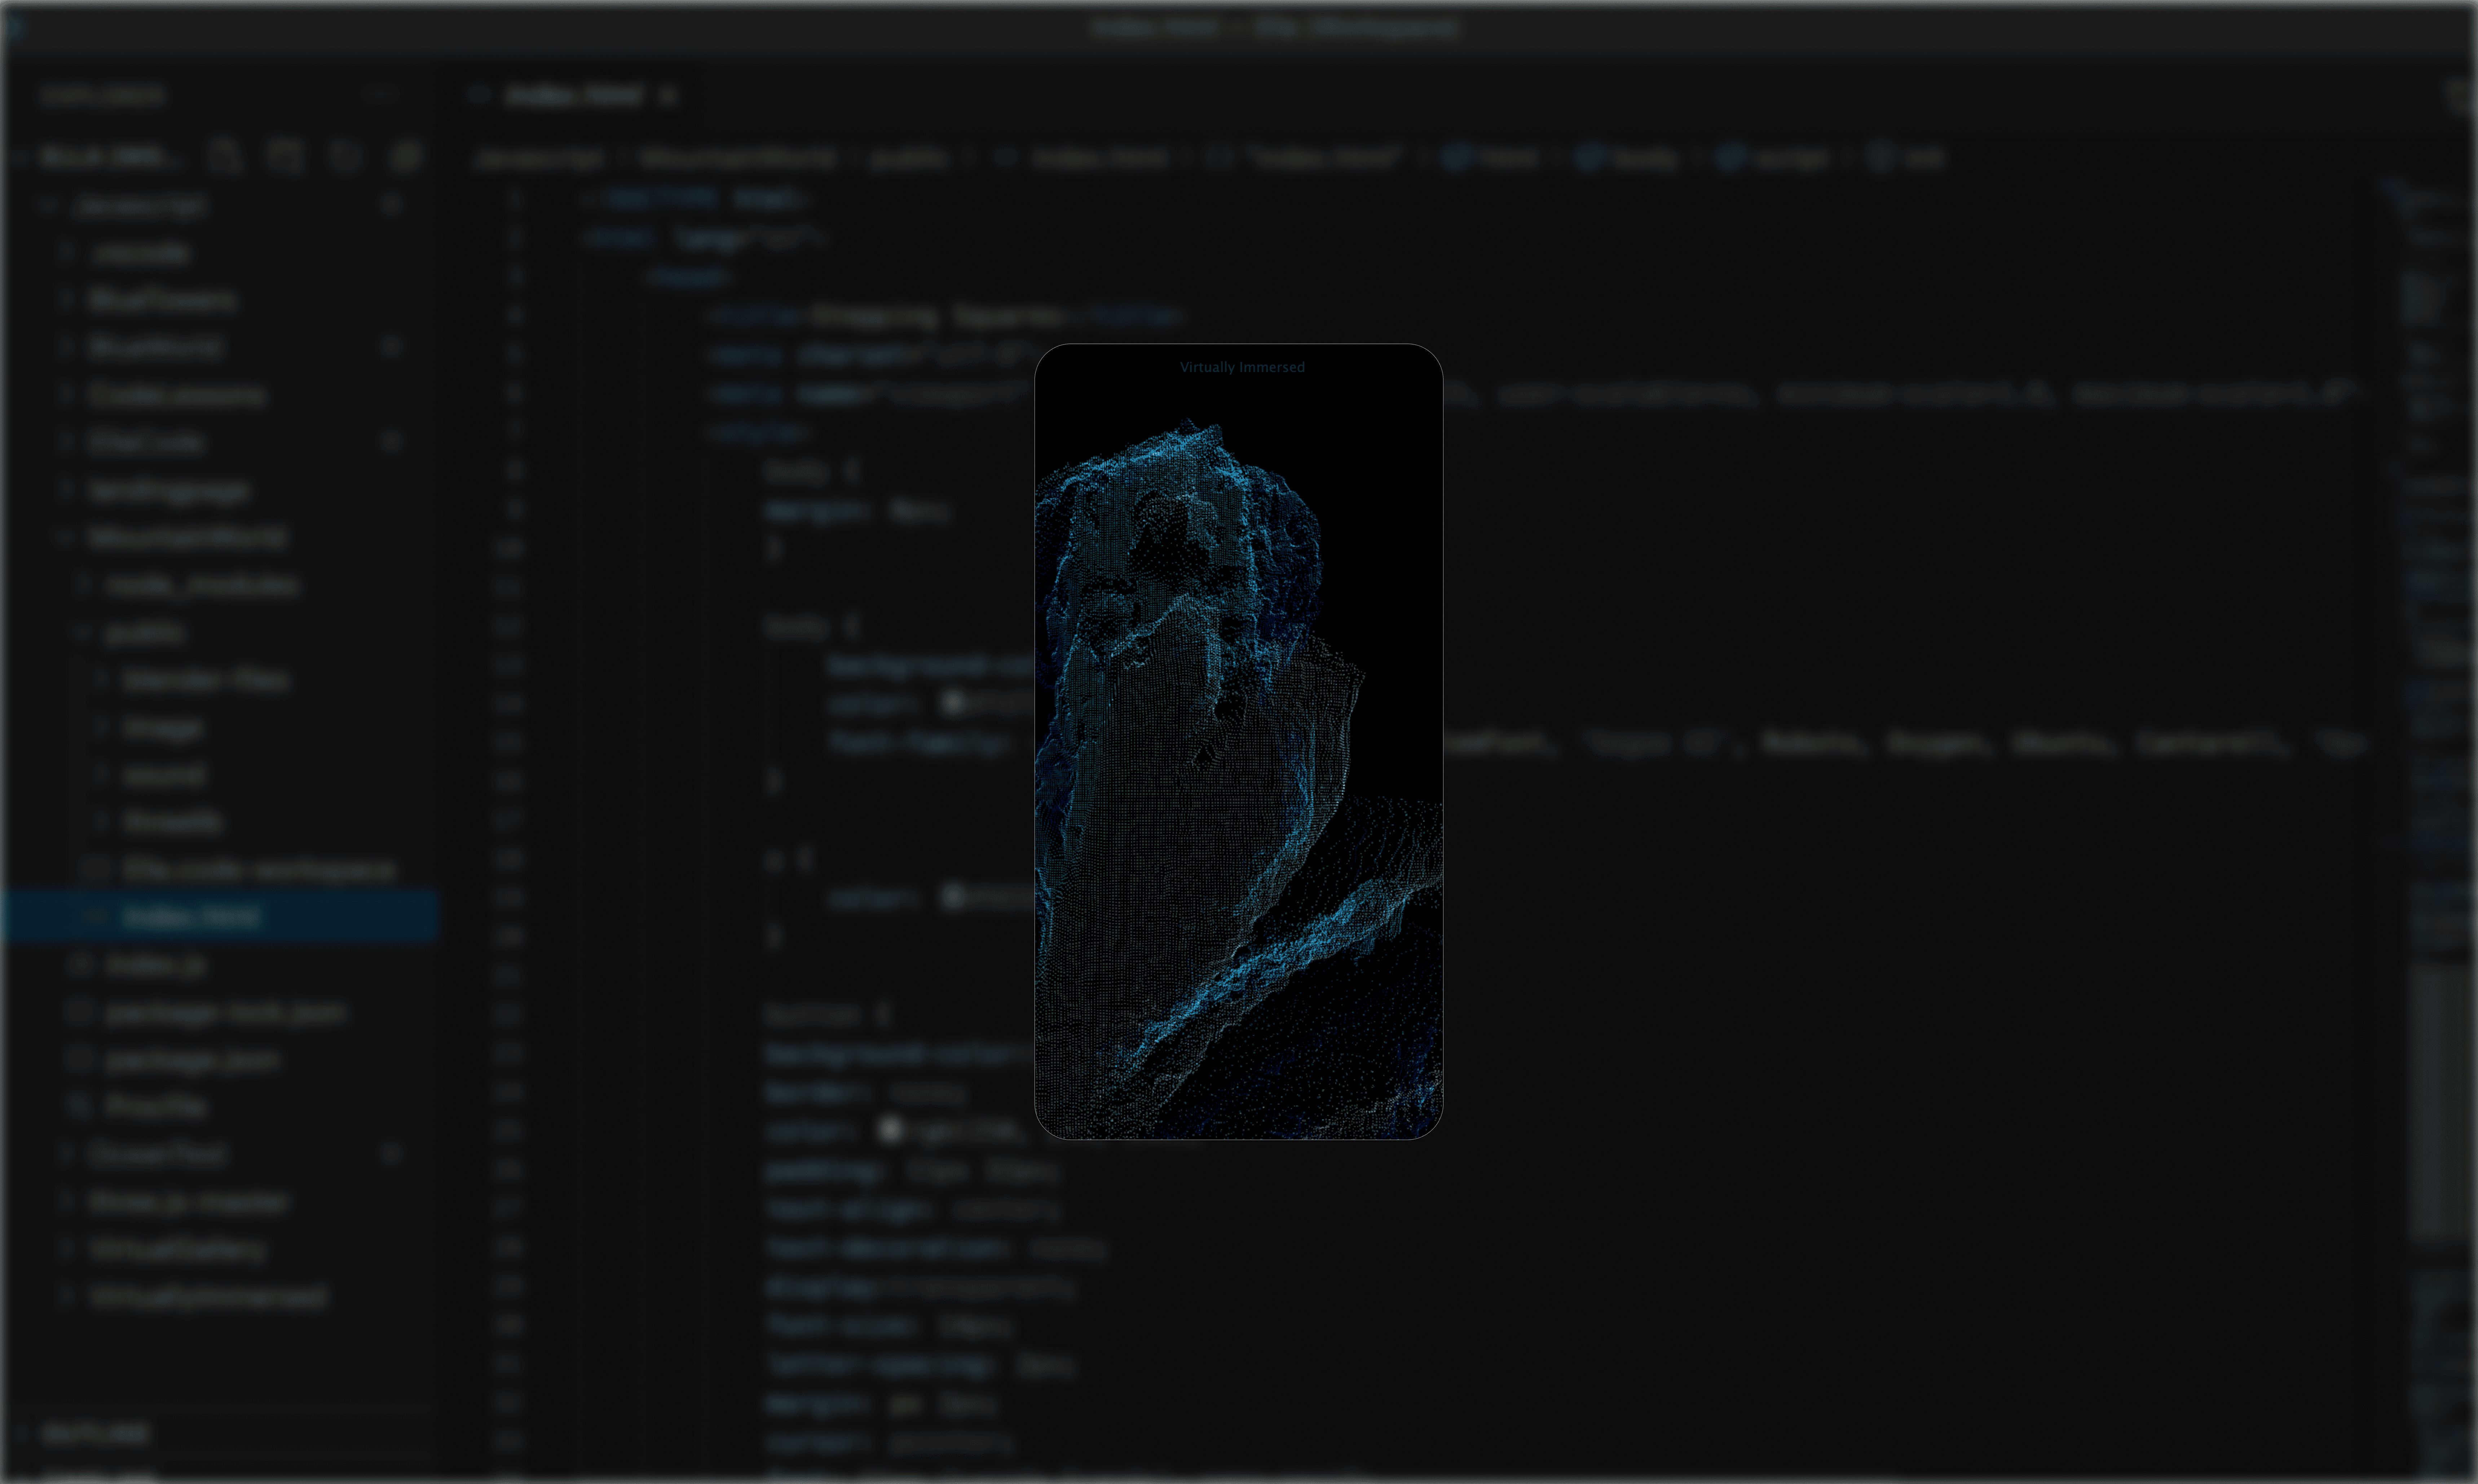Click the Virtually Immersed title link
This screenshot has width=2478, height=1484.
click(x=1241, y=367)
